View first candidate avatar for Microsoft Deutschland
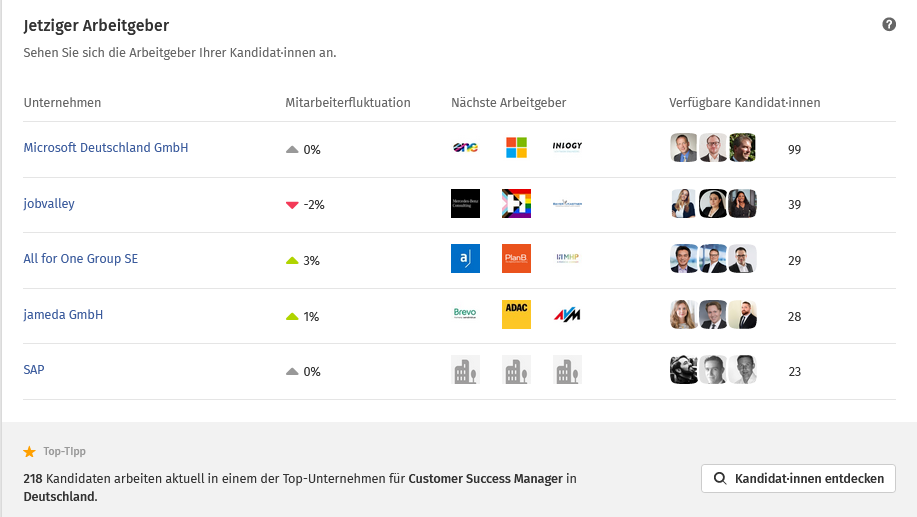Screen dimensions: 917x517 tap(684, 148)
